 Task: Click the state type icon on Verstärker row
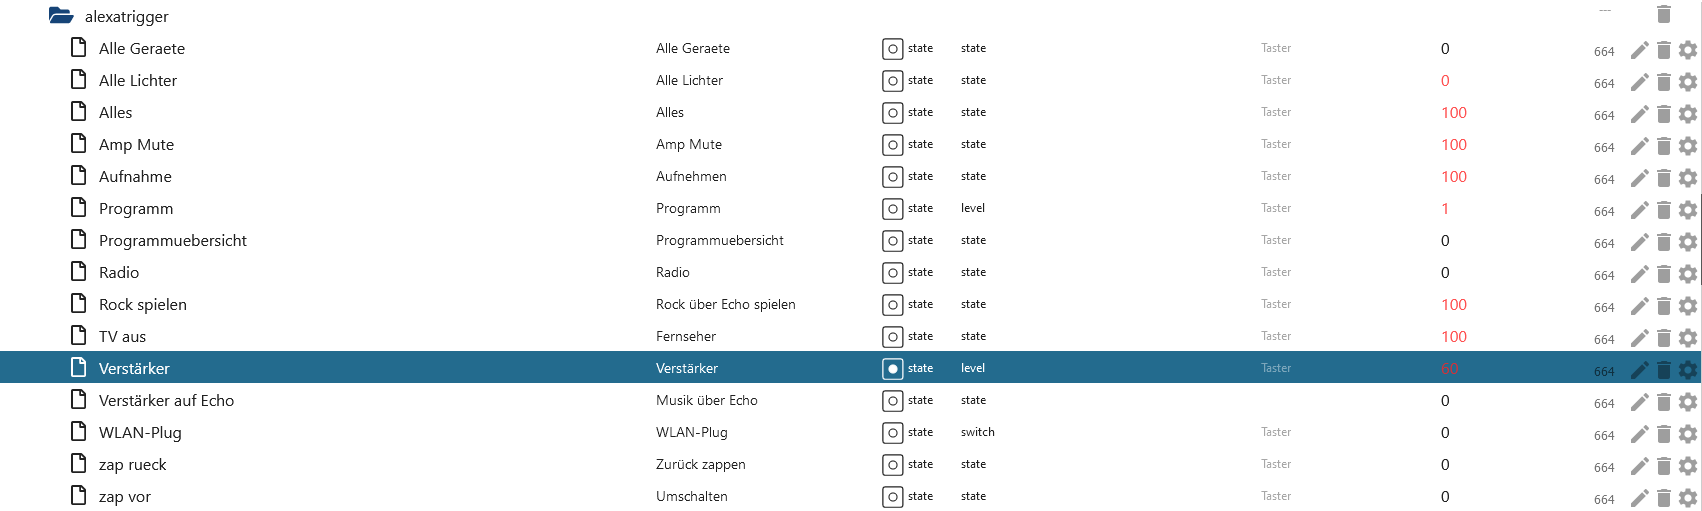(893, 369)
